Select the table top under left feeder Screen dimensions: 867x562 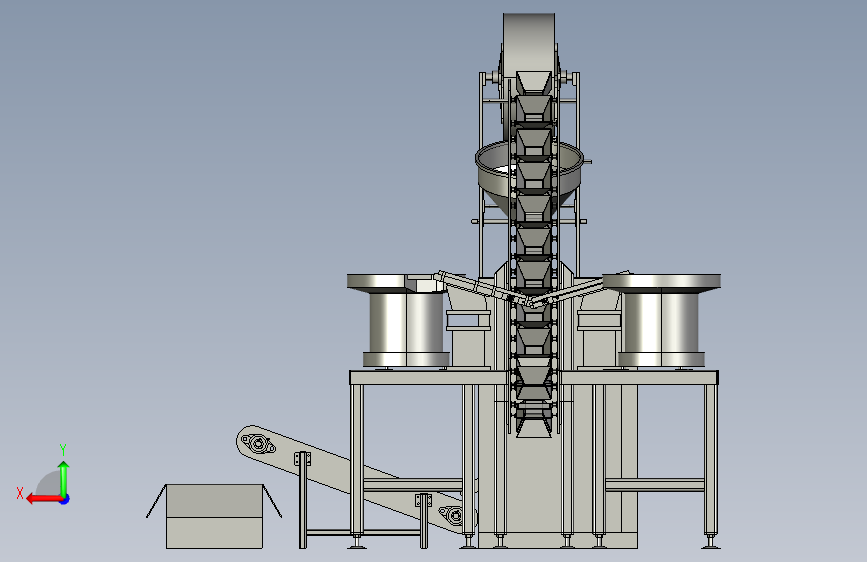point(429,378)
